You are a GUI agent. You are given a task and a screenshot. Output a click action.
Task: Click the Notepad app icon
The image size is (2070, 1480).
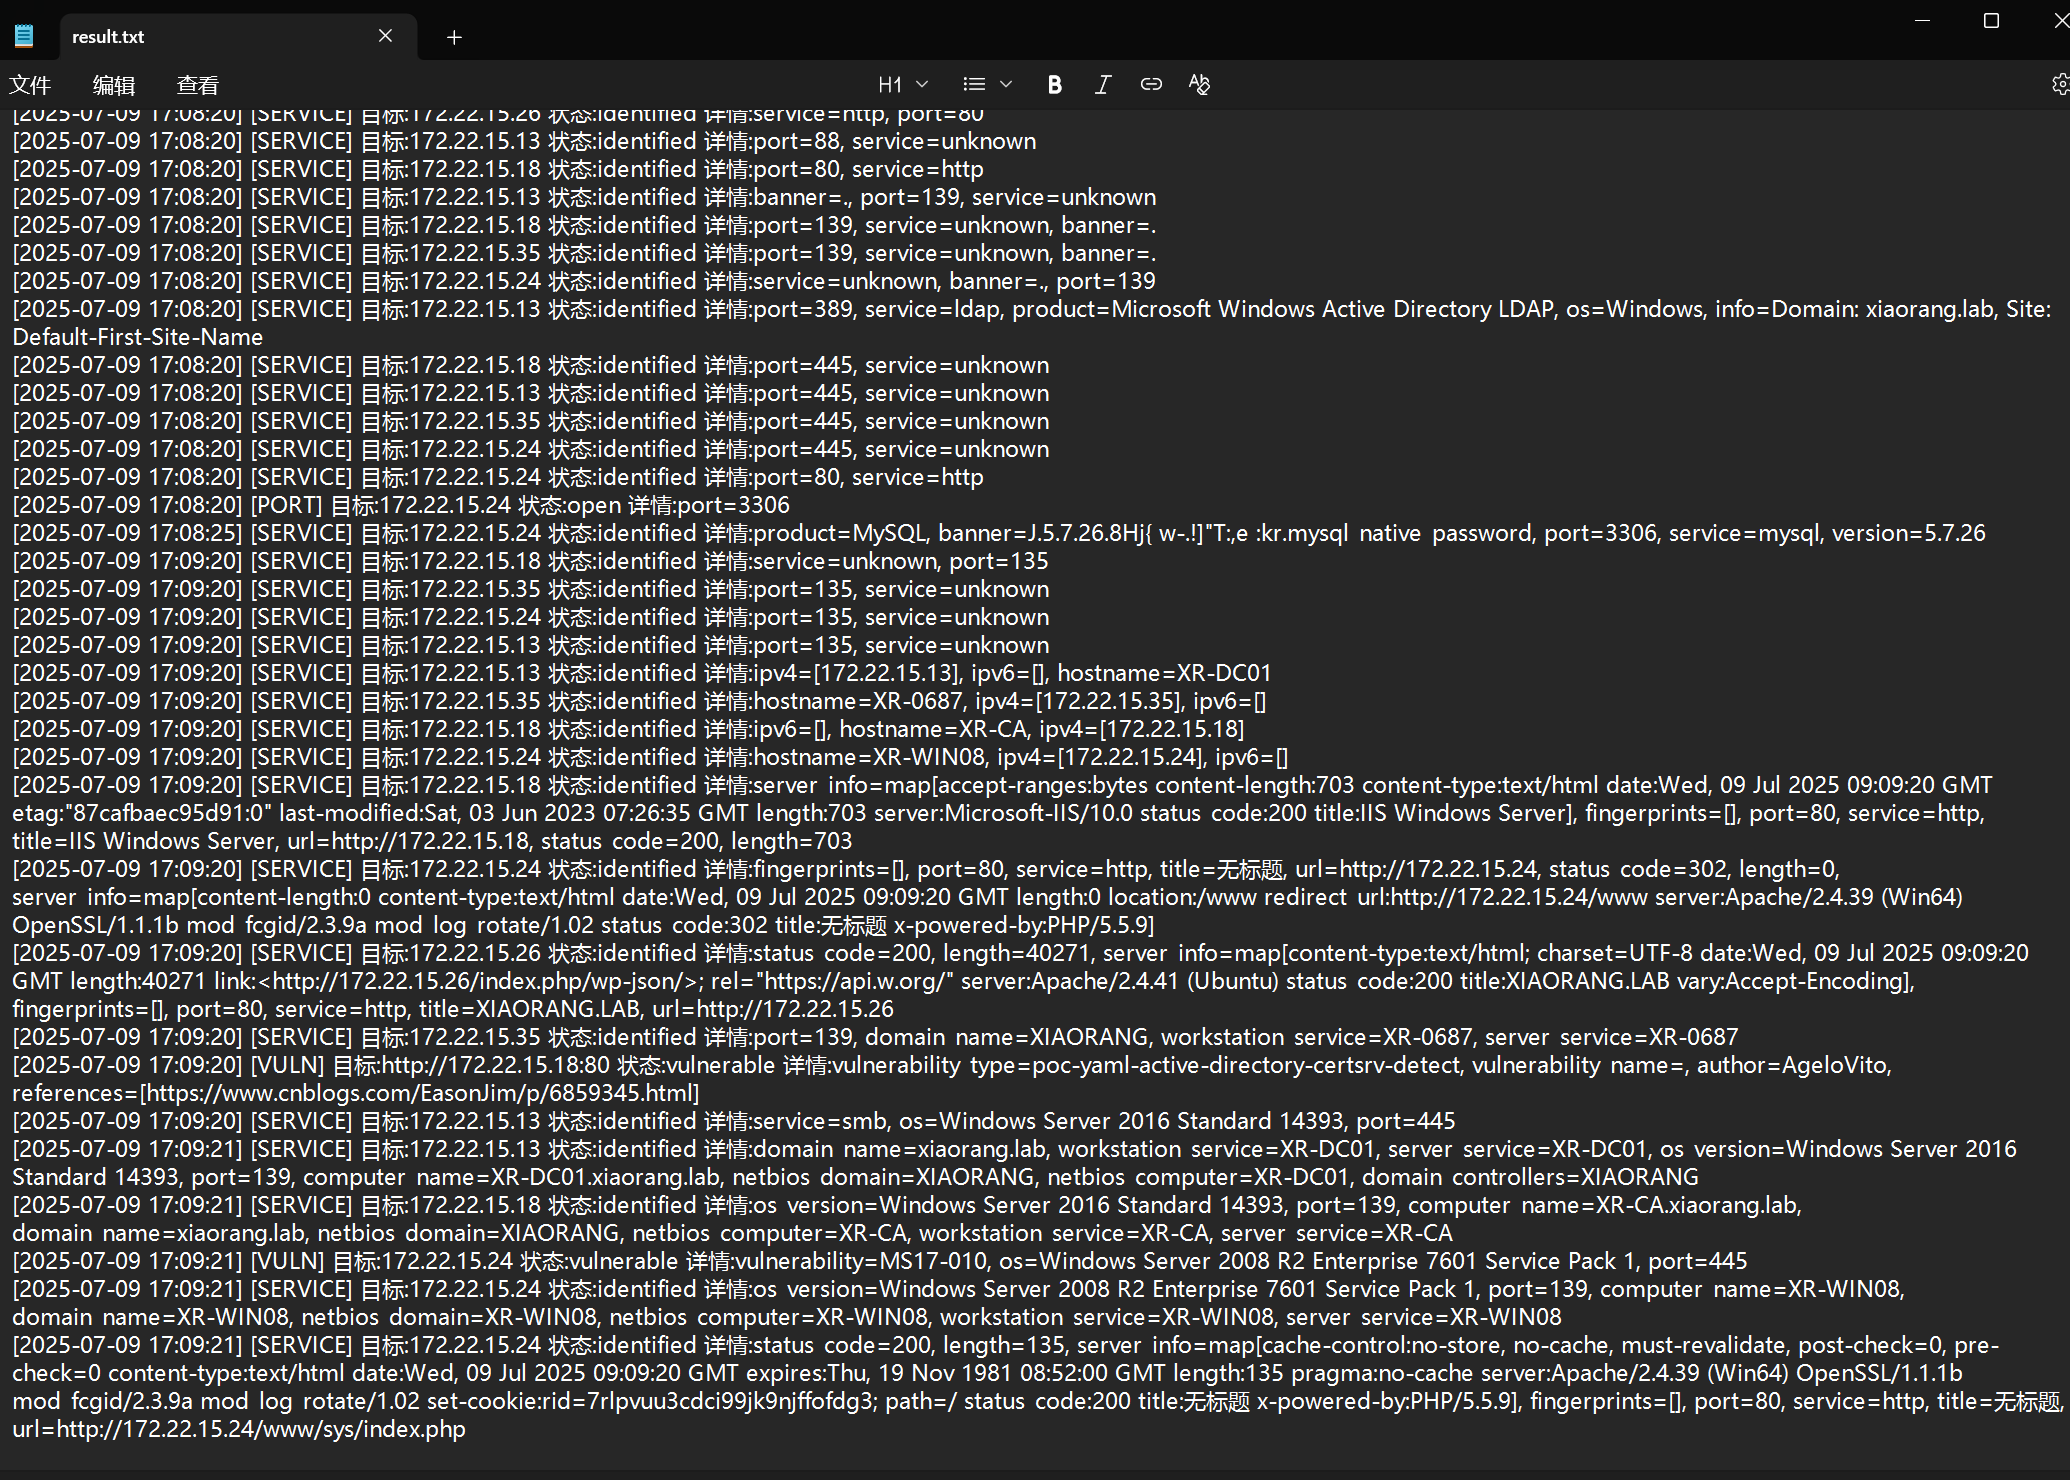(x=24, y=37)
